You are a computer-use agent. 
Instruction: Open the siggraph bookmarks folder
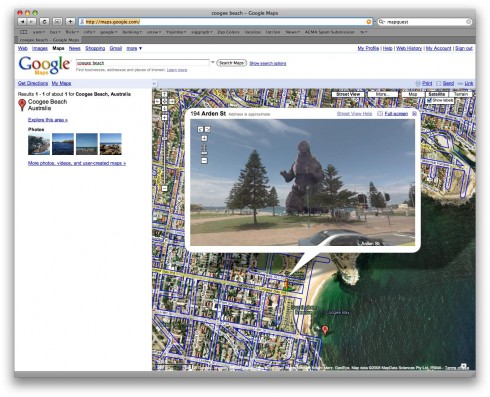202,32
